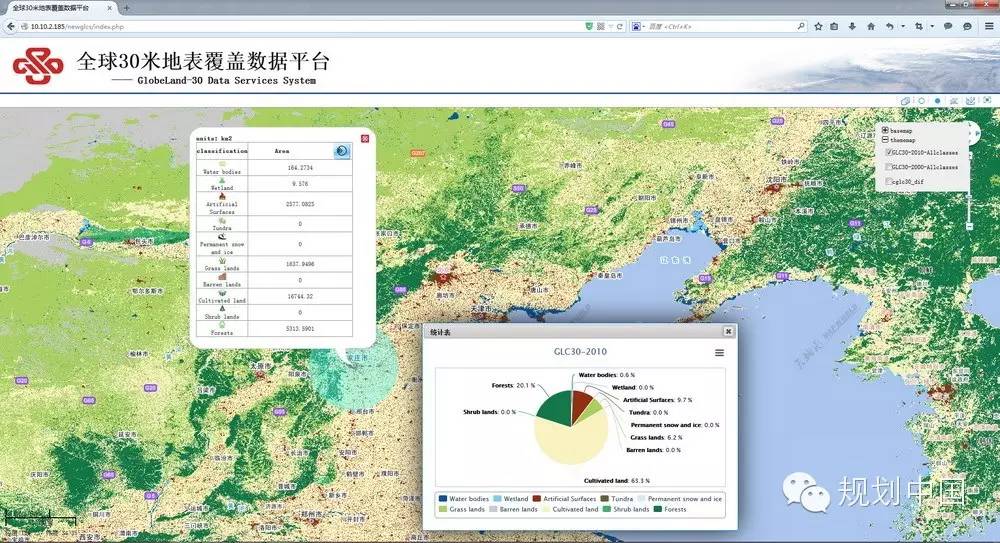Click the Artificial Surfaces pie slice
Viewport: 1000px width, 543px height.
tap(580, 403)
